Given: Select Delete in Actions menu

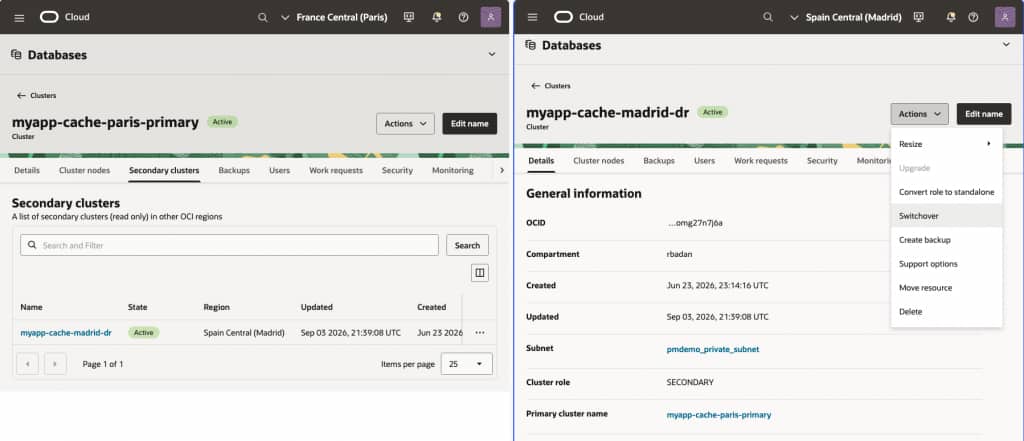Looking at the screenshot, I should [946, 312].
